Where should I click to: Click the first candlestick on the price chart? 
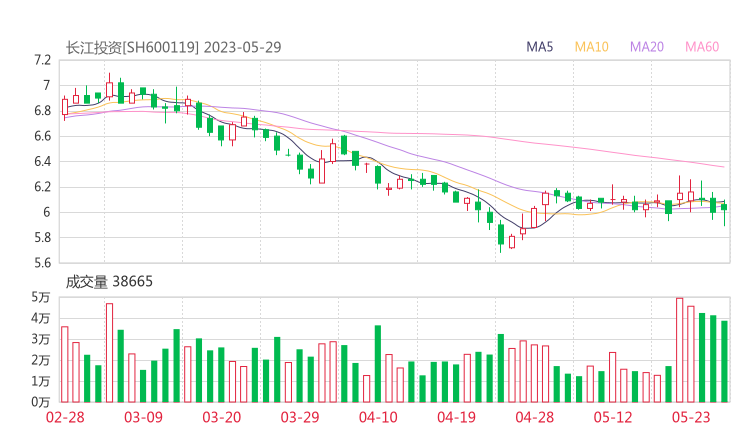[65, 107]
